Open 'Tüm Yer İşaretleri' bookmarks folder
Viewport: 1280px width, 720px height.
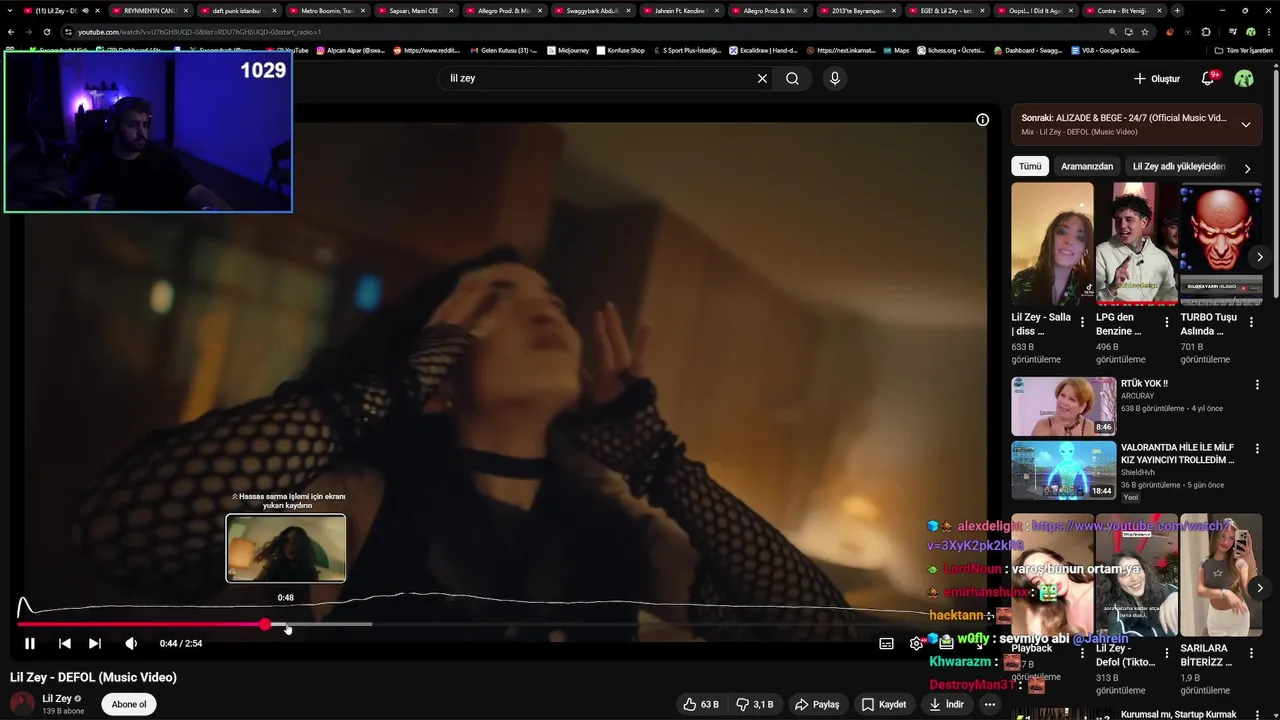click(x=1243, y=50)
